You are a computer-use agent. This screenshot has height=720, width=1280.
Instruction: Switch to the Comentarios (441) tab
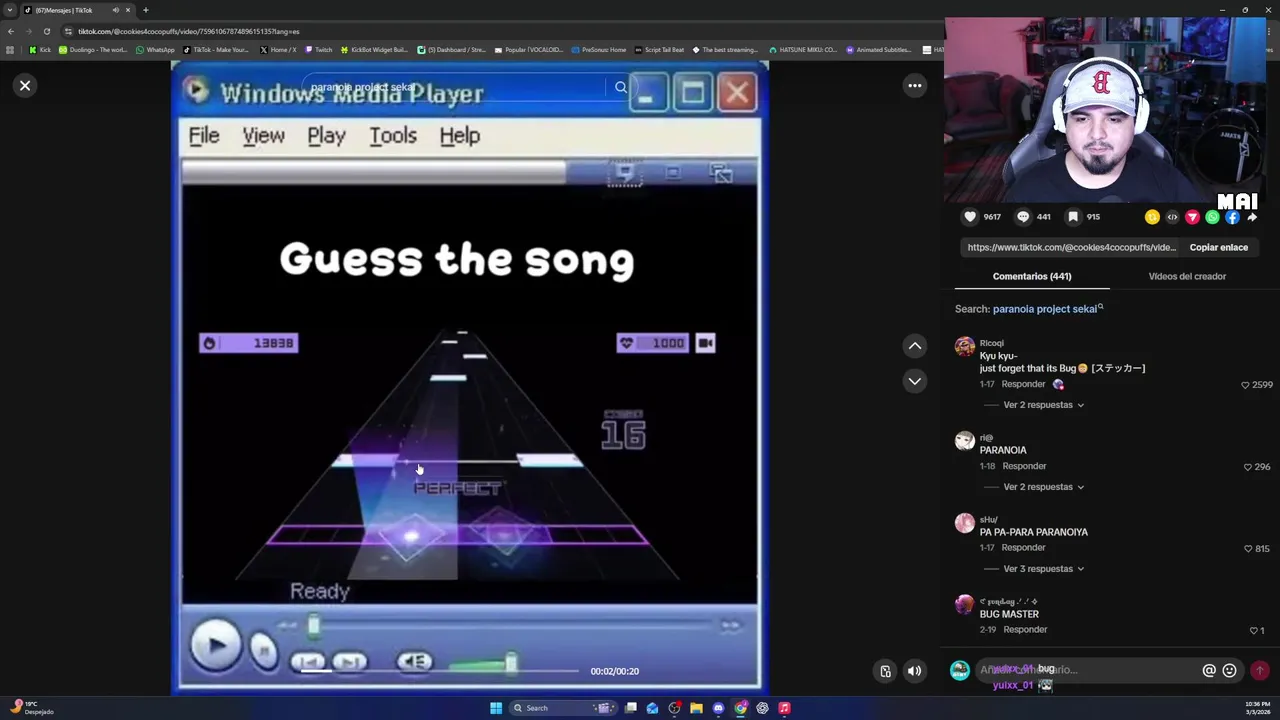[1031, 276]
